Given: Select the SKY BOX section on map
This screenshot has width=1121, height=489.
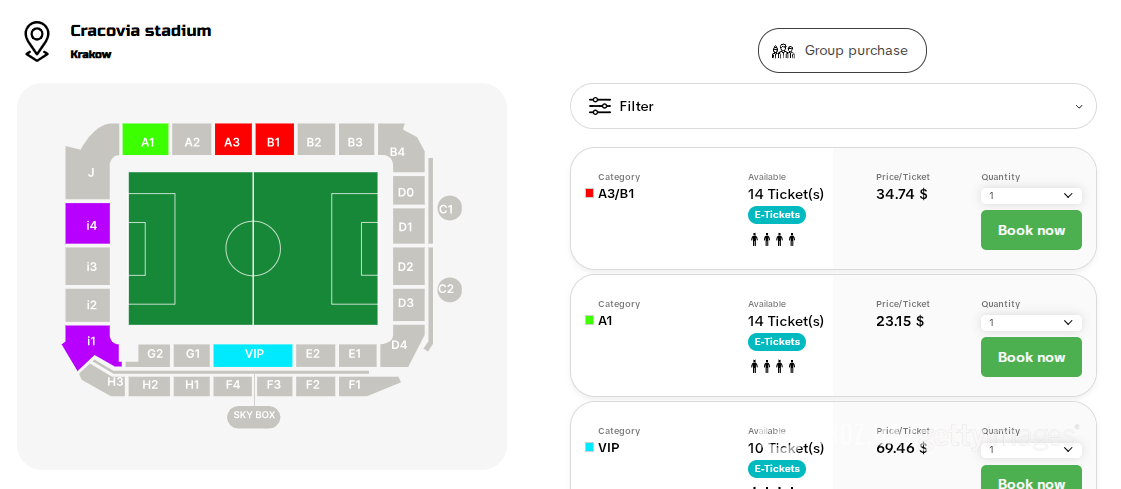Looking at the screenshot, I should click(x=254, y=415).
